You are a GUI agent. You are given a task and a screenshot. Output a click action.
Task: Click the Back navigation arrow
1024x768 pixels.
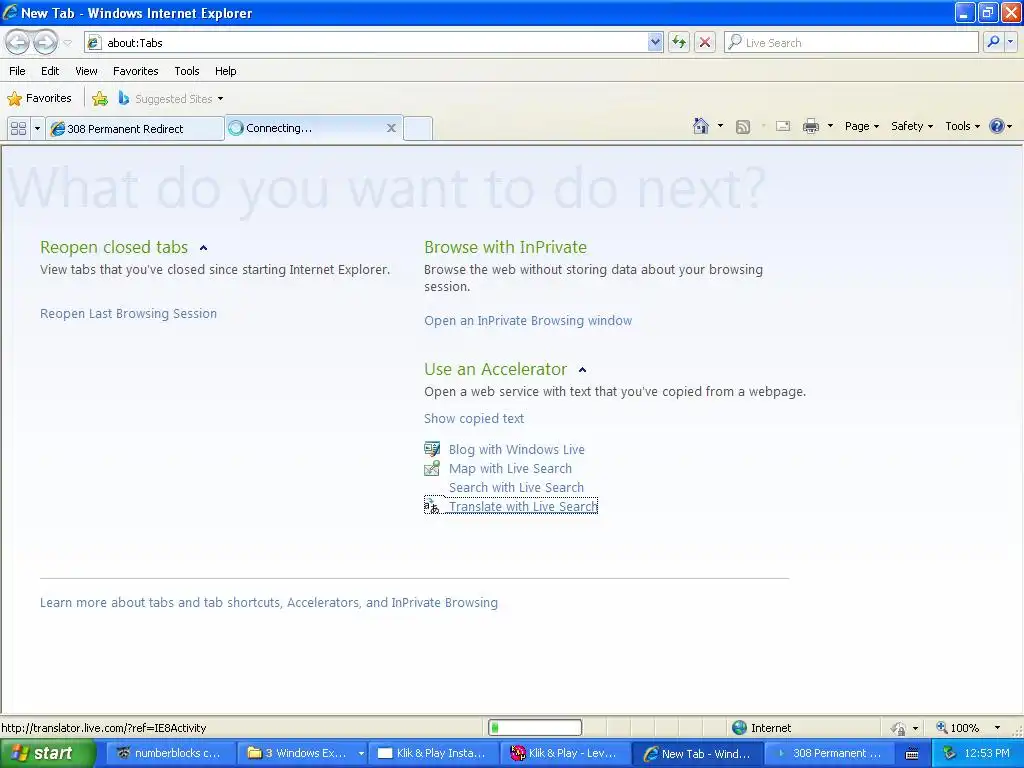pos(18,42)
